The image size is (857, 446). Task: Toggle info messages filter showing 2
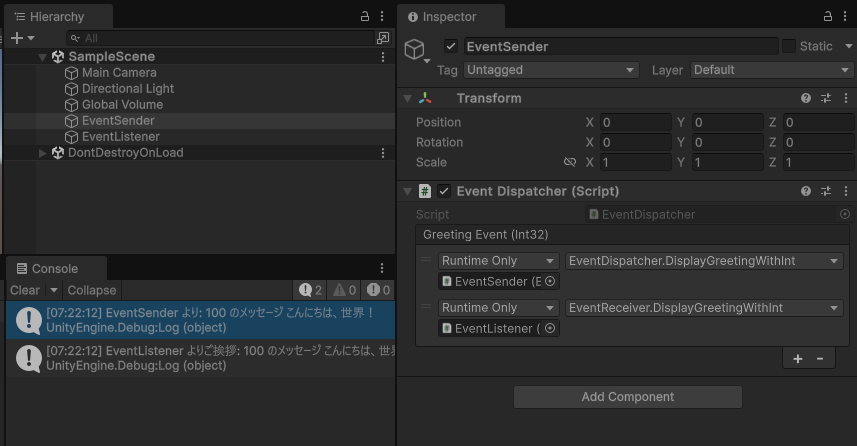(310, 290)
